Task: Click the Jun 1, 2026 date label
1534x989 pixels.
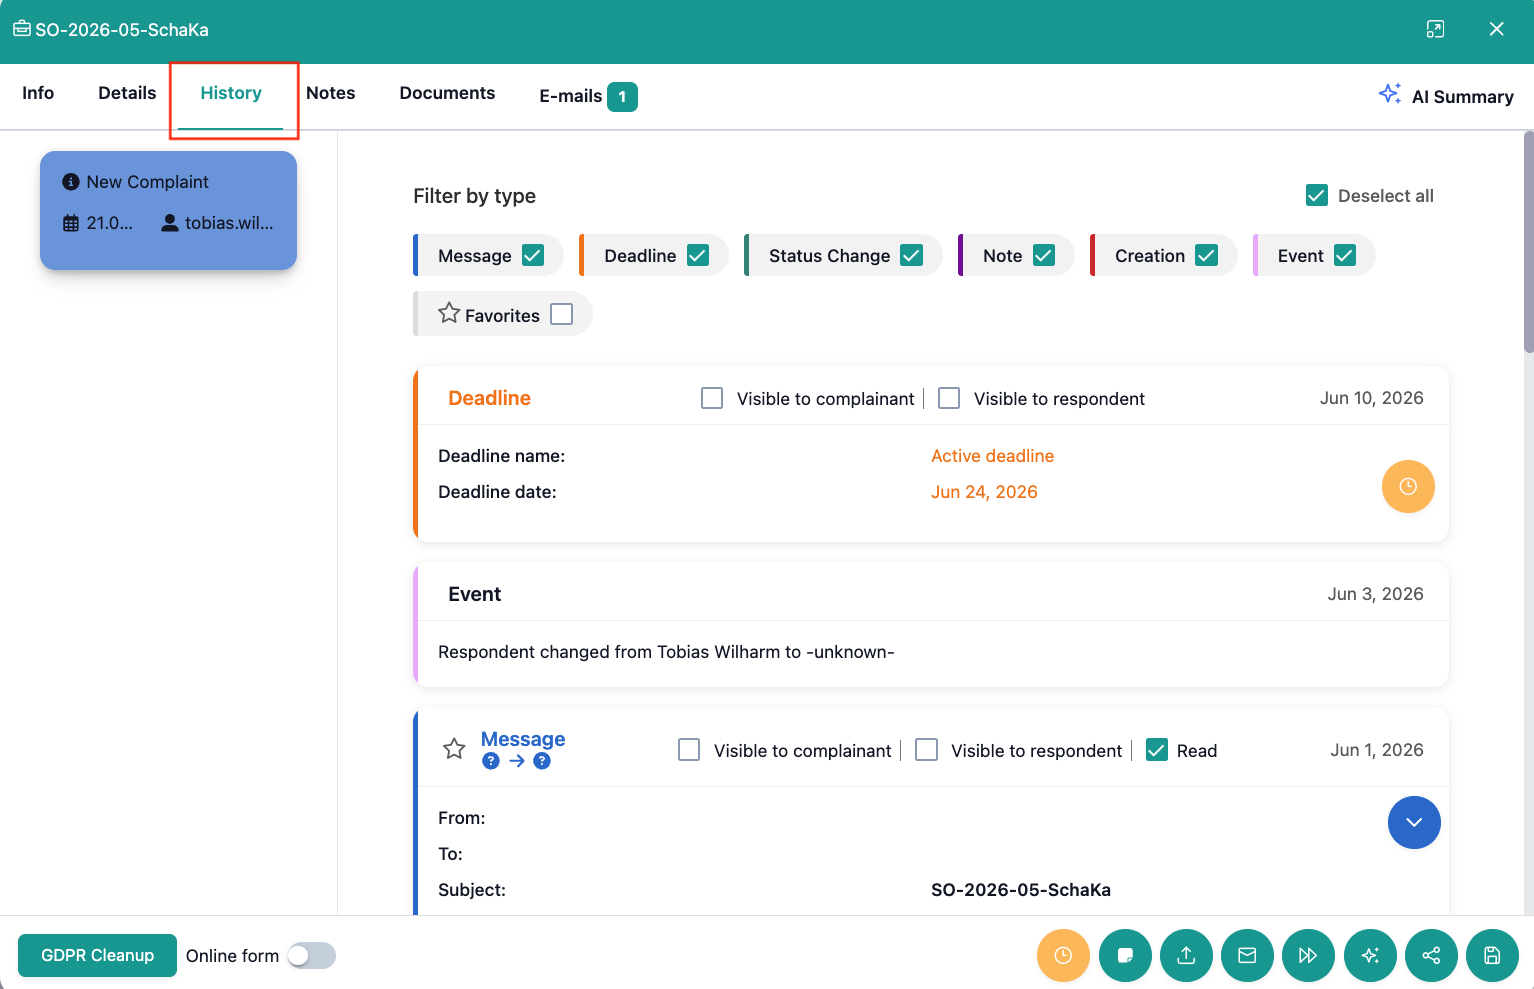Action: click(x=1376, y=750)
